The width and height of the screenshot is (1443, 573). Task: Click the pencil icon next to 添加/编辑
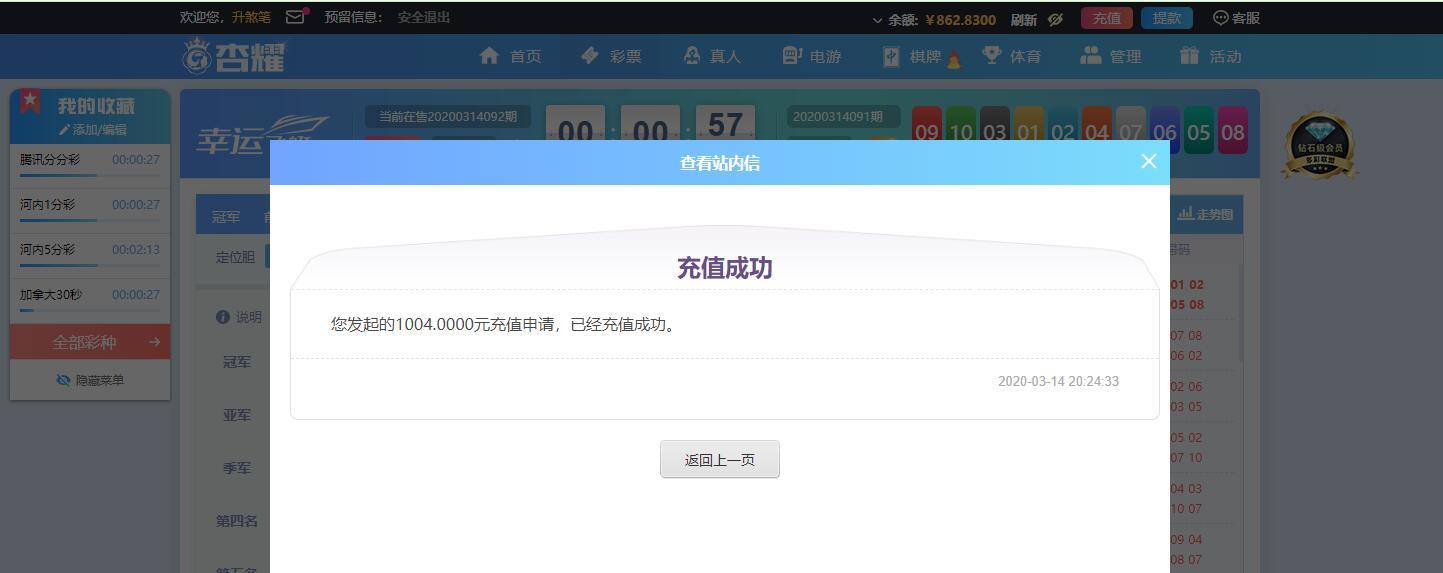coord(64,130)
